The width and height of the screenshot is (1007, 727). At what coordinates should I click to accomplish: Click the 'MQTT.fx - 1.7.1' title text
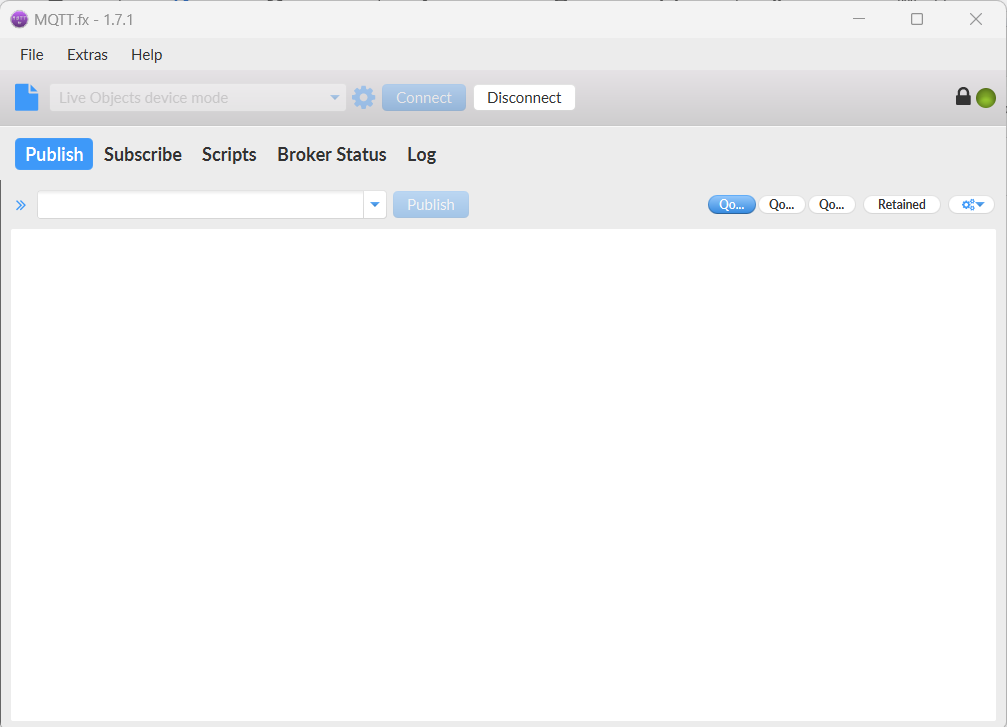point(83,20)
